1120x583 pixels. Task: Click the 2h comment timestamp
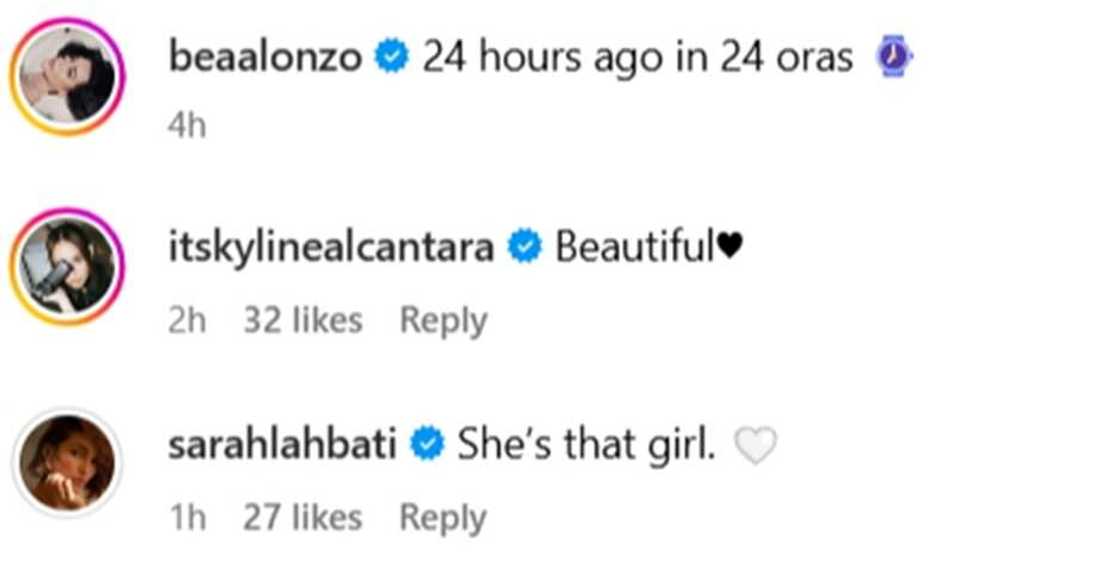(x=186, y=321)
